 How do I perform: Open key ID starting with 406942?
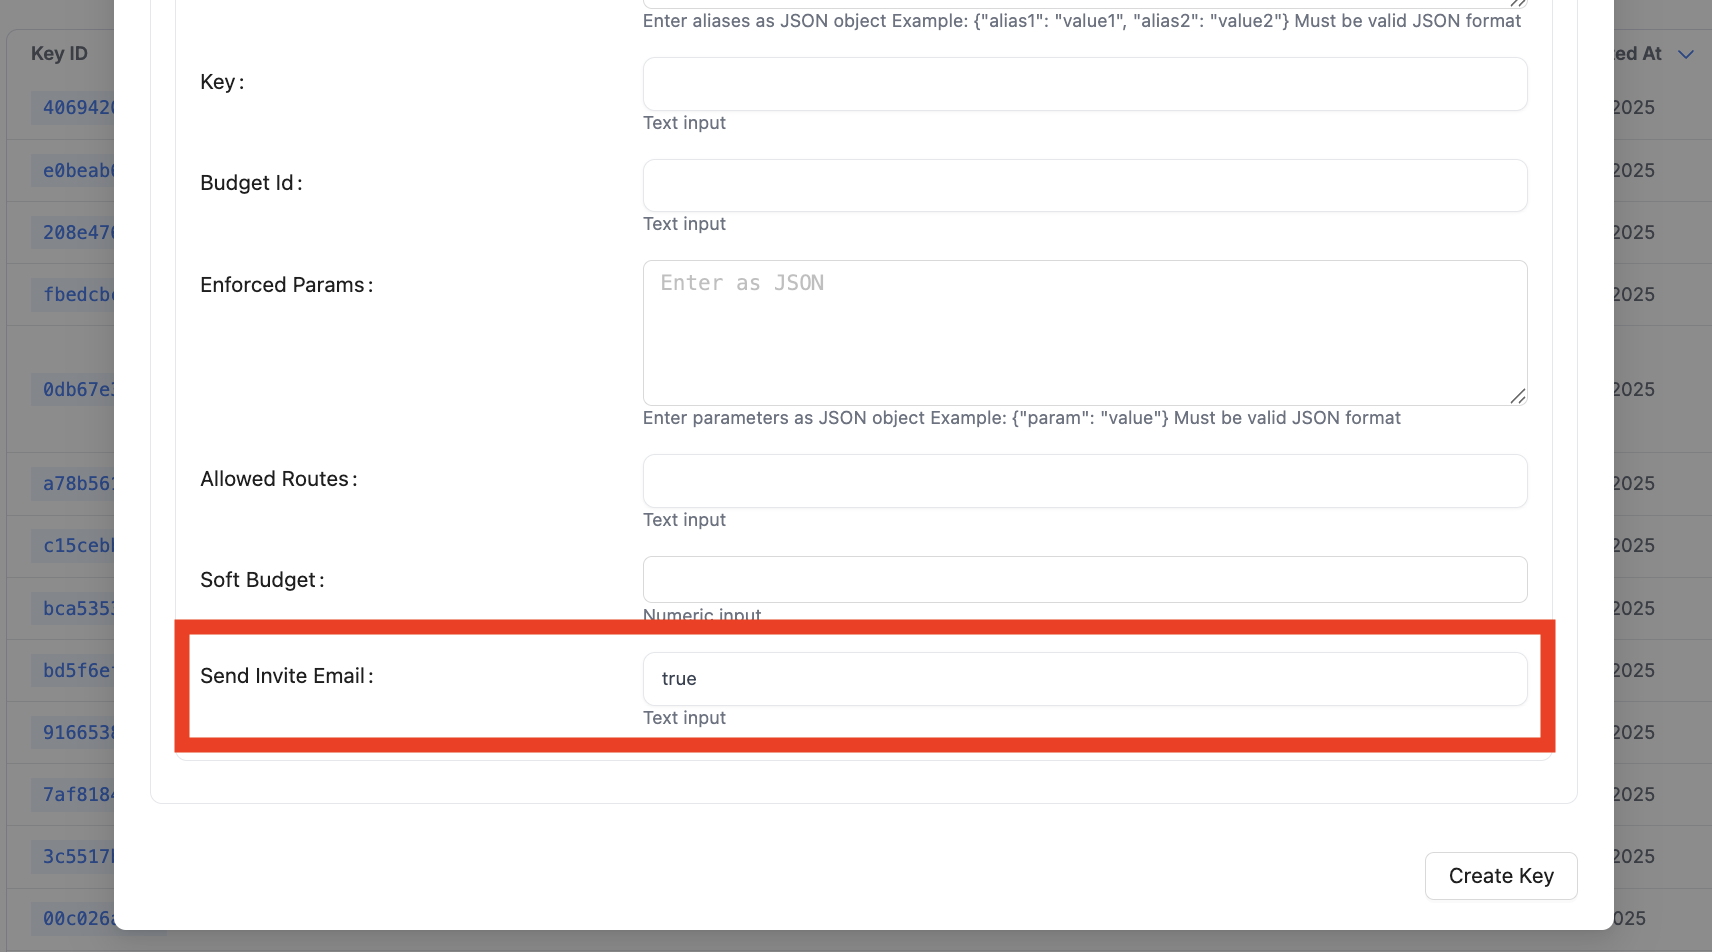[x=76, y=108]
